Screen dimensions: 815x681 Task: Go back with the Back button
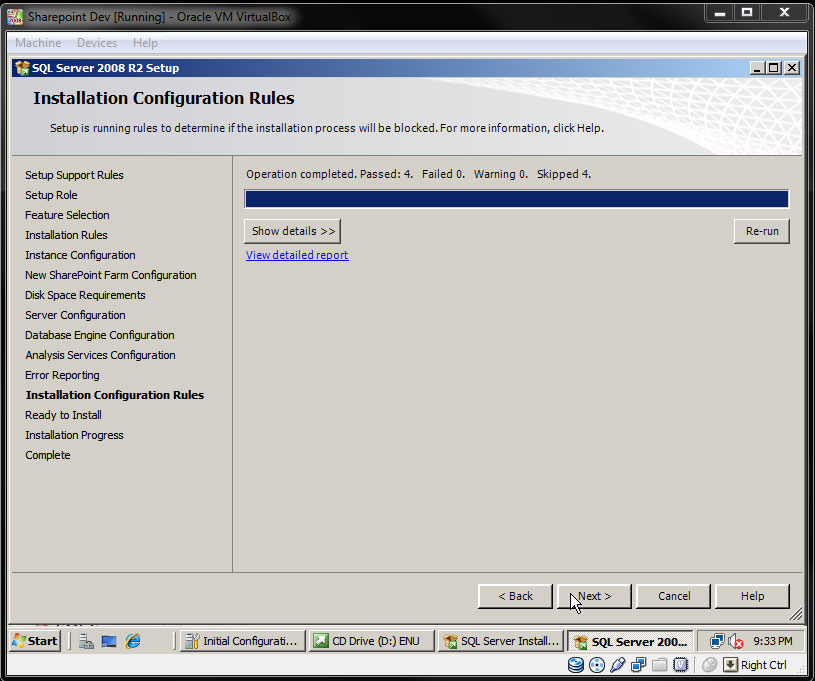515,596
